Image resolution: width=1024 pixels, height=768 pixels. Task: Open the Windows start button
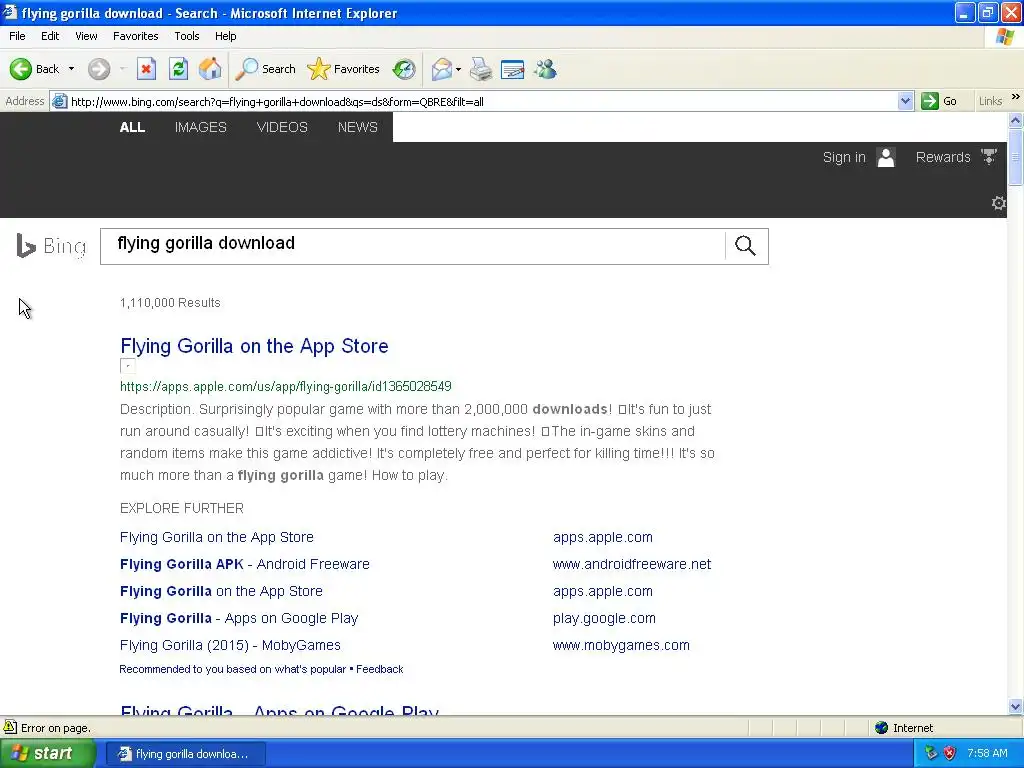click(x=48, y=754)
